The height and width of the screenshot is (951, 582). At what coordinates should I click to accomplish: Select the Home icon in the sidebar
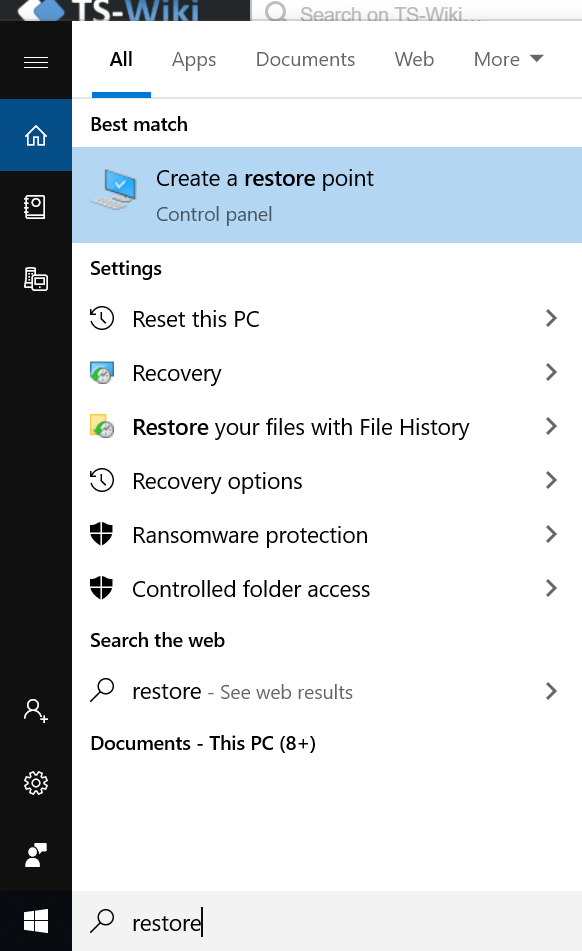pyautogui.click(x=36, y=135)
